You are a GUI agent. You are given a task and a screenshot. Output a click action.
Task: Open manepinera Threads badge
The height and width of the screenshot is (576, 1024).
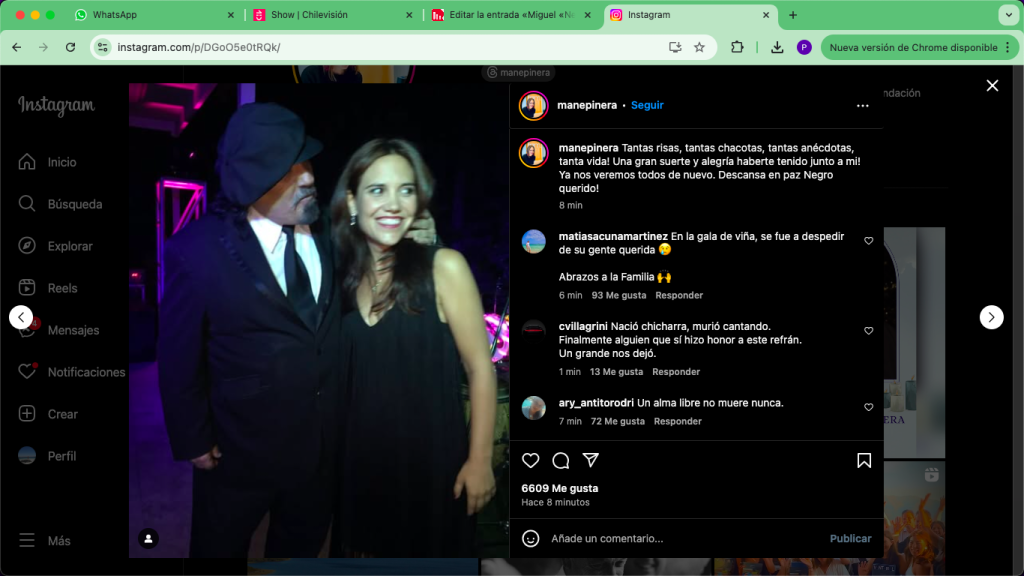click(x=519, y=72)
